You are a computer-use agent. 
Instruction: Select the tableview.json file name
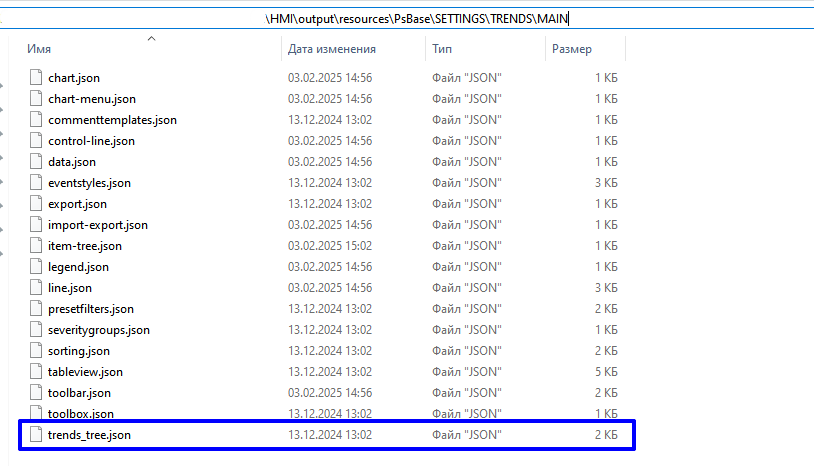85,372
